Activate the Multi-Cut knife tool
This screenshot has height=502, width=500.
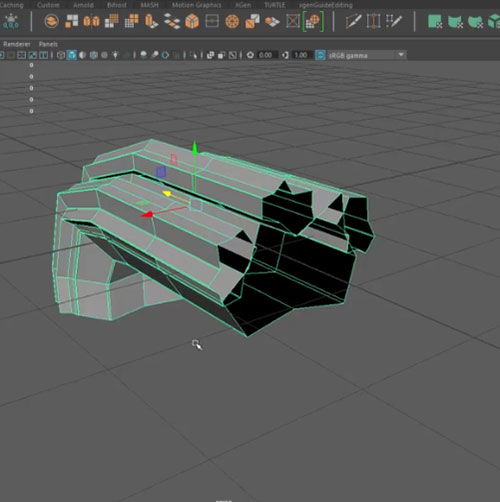click(x=393, y=21)
